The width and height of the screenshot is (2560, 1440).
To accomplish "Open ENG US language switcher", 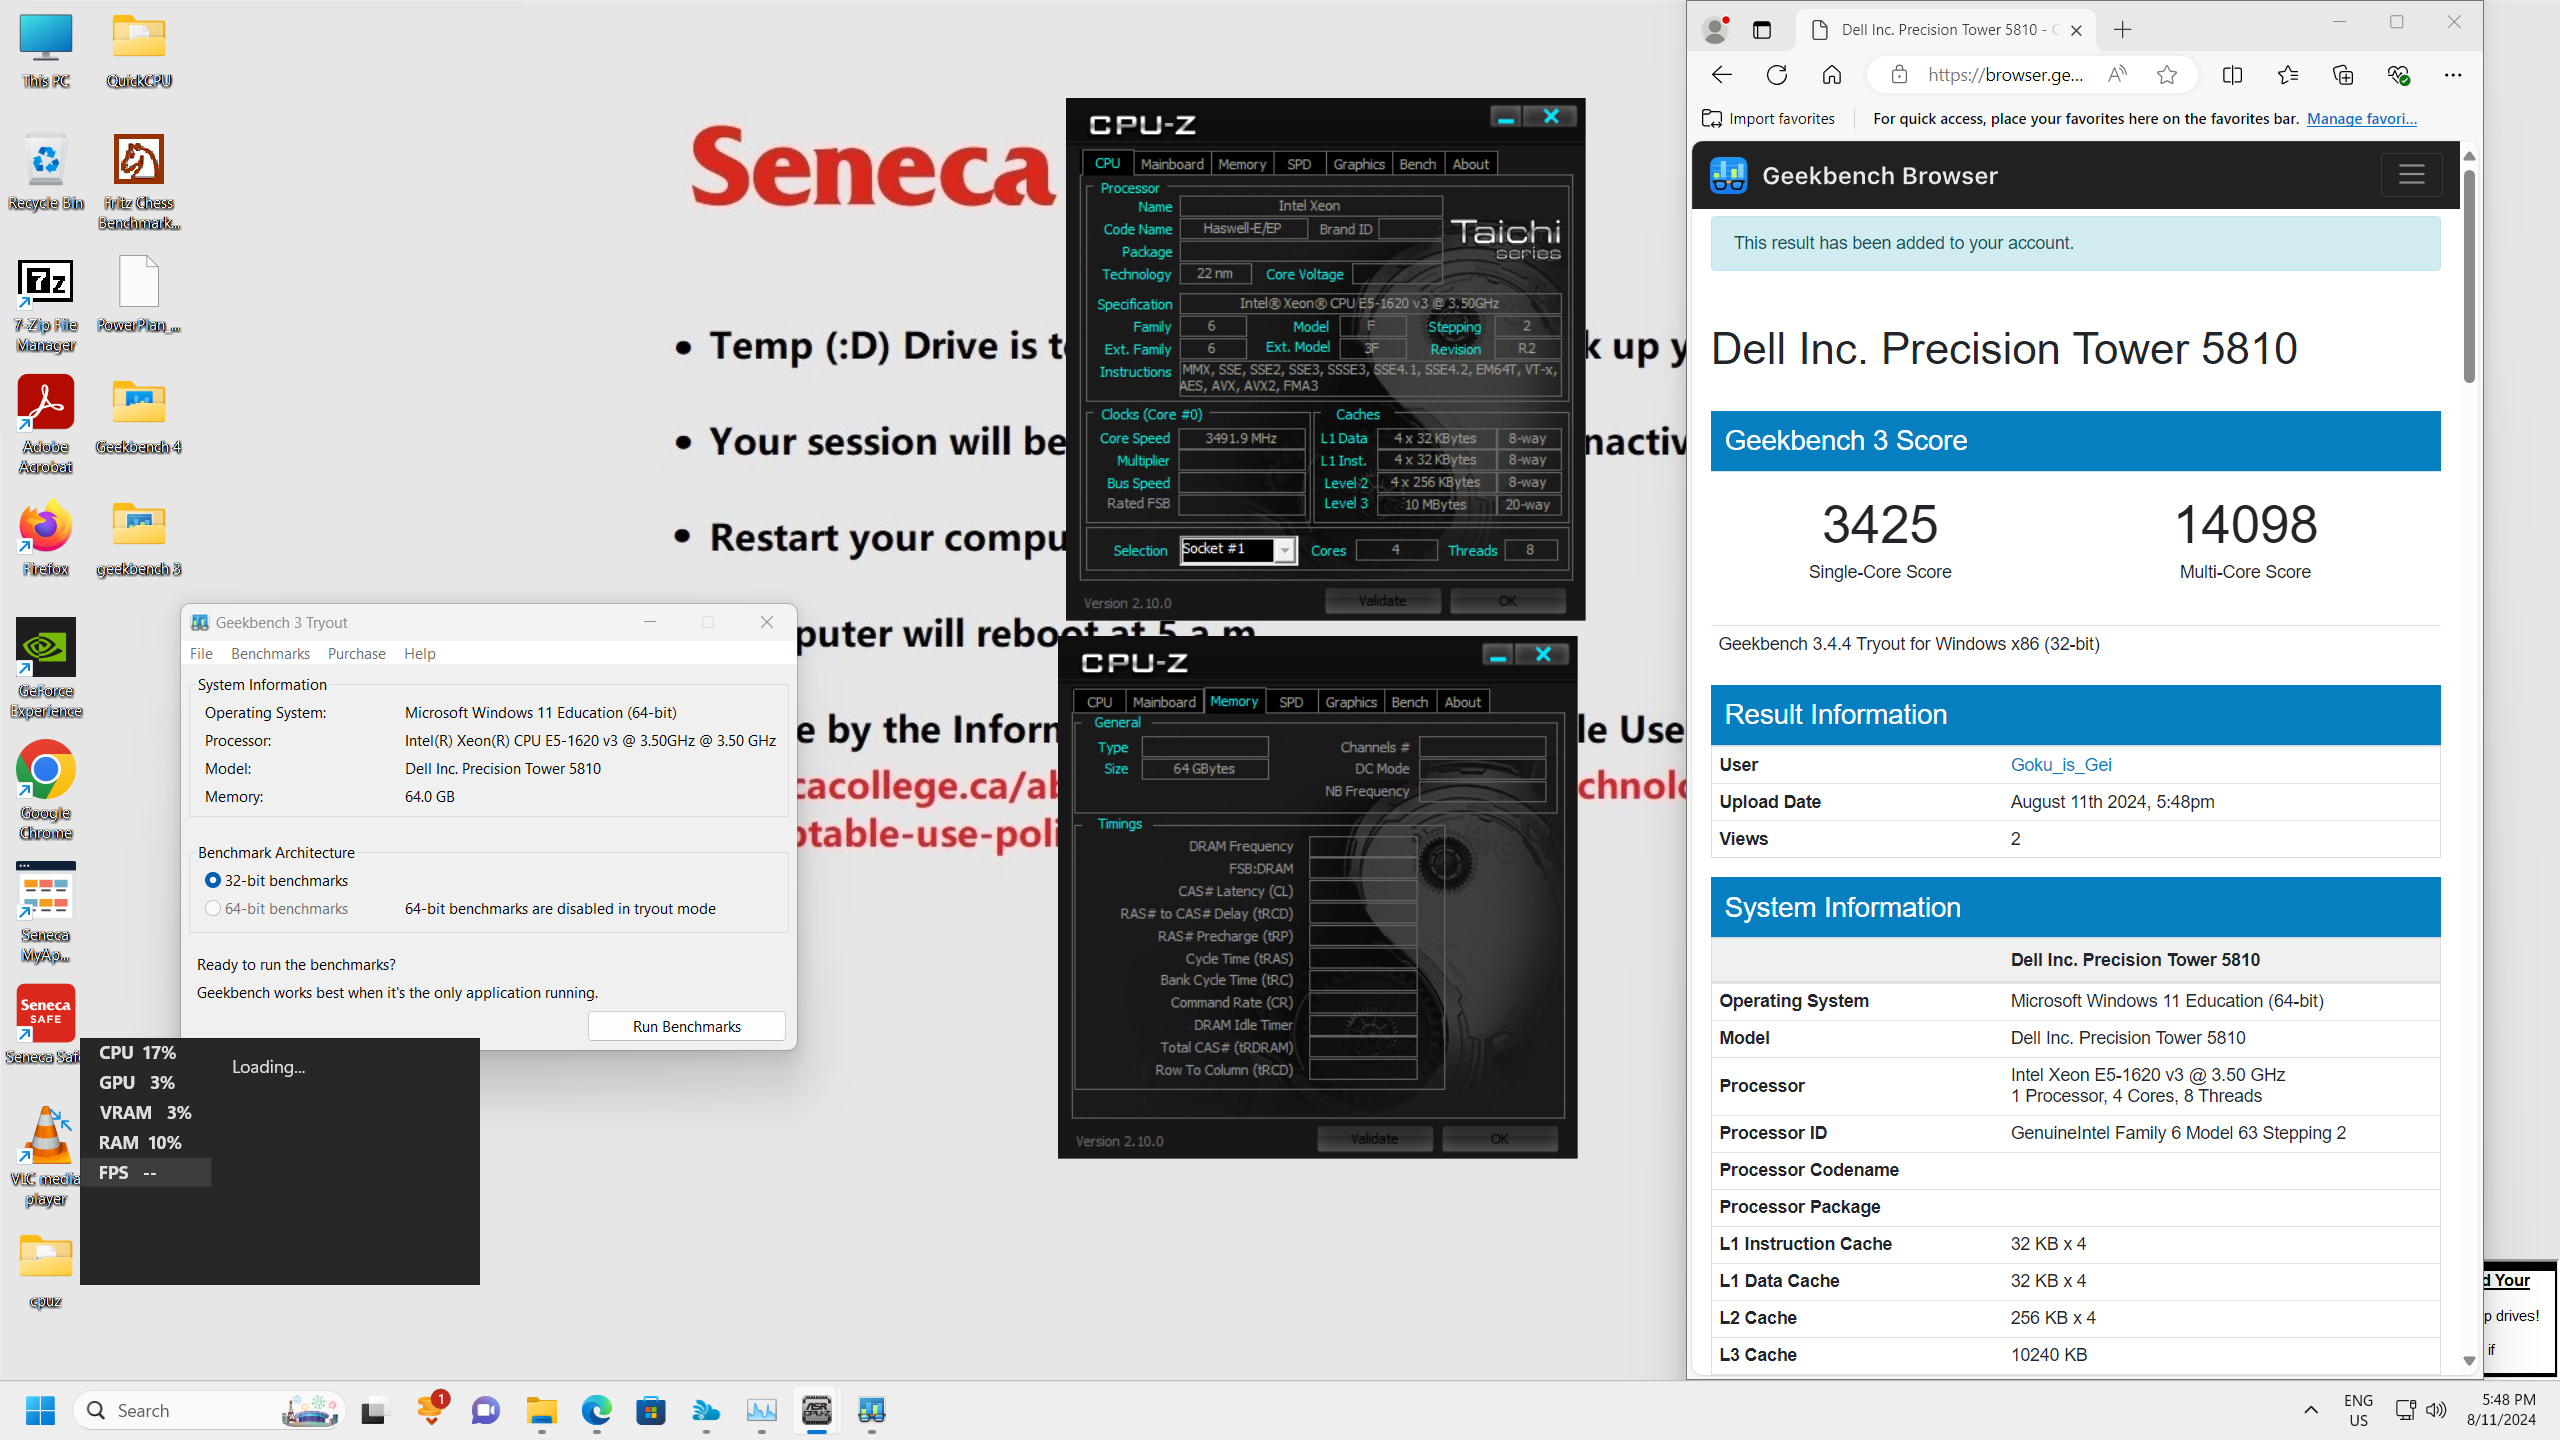I will coord(2358,1411).
